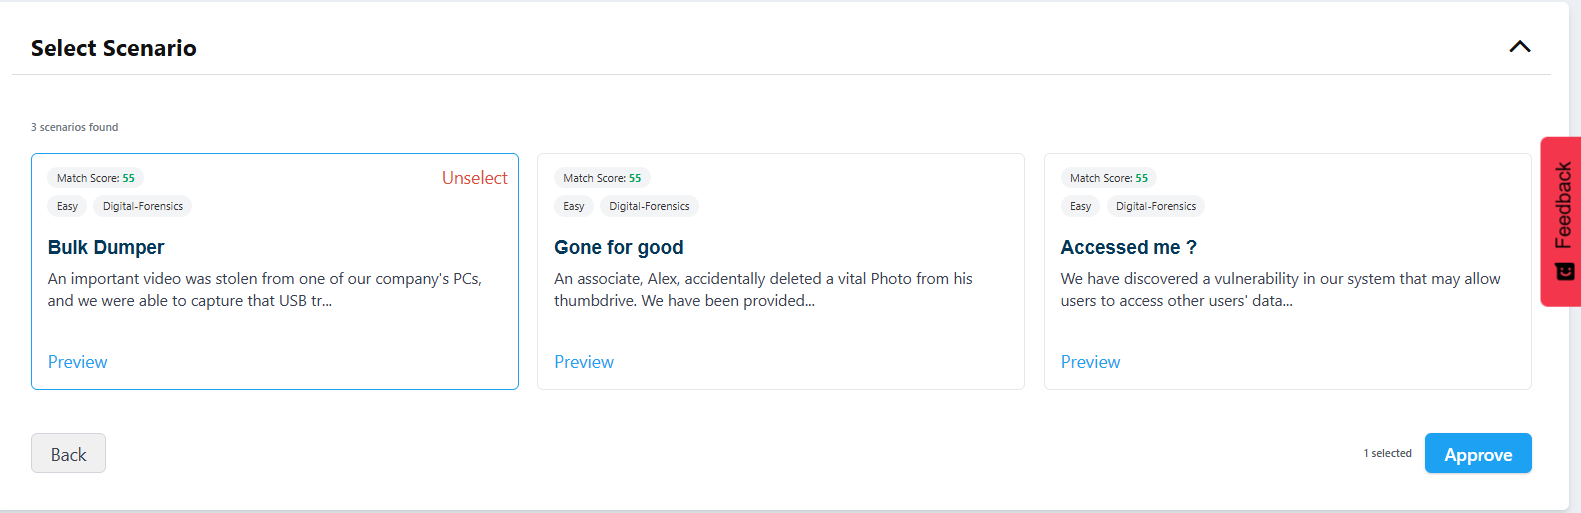The height and width of the screenshot is (513, 1581).
Task: Click the Gone for good title
Action: point(619,247)
